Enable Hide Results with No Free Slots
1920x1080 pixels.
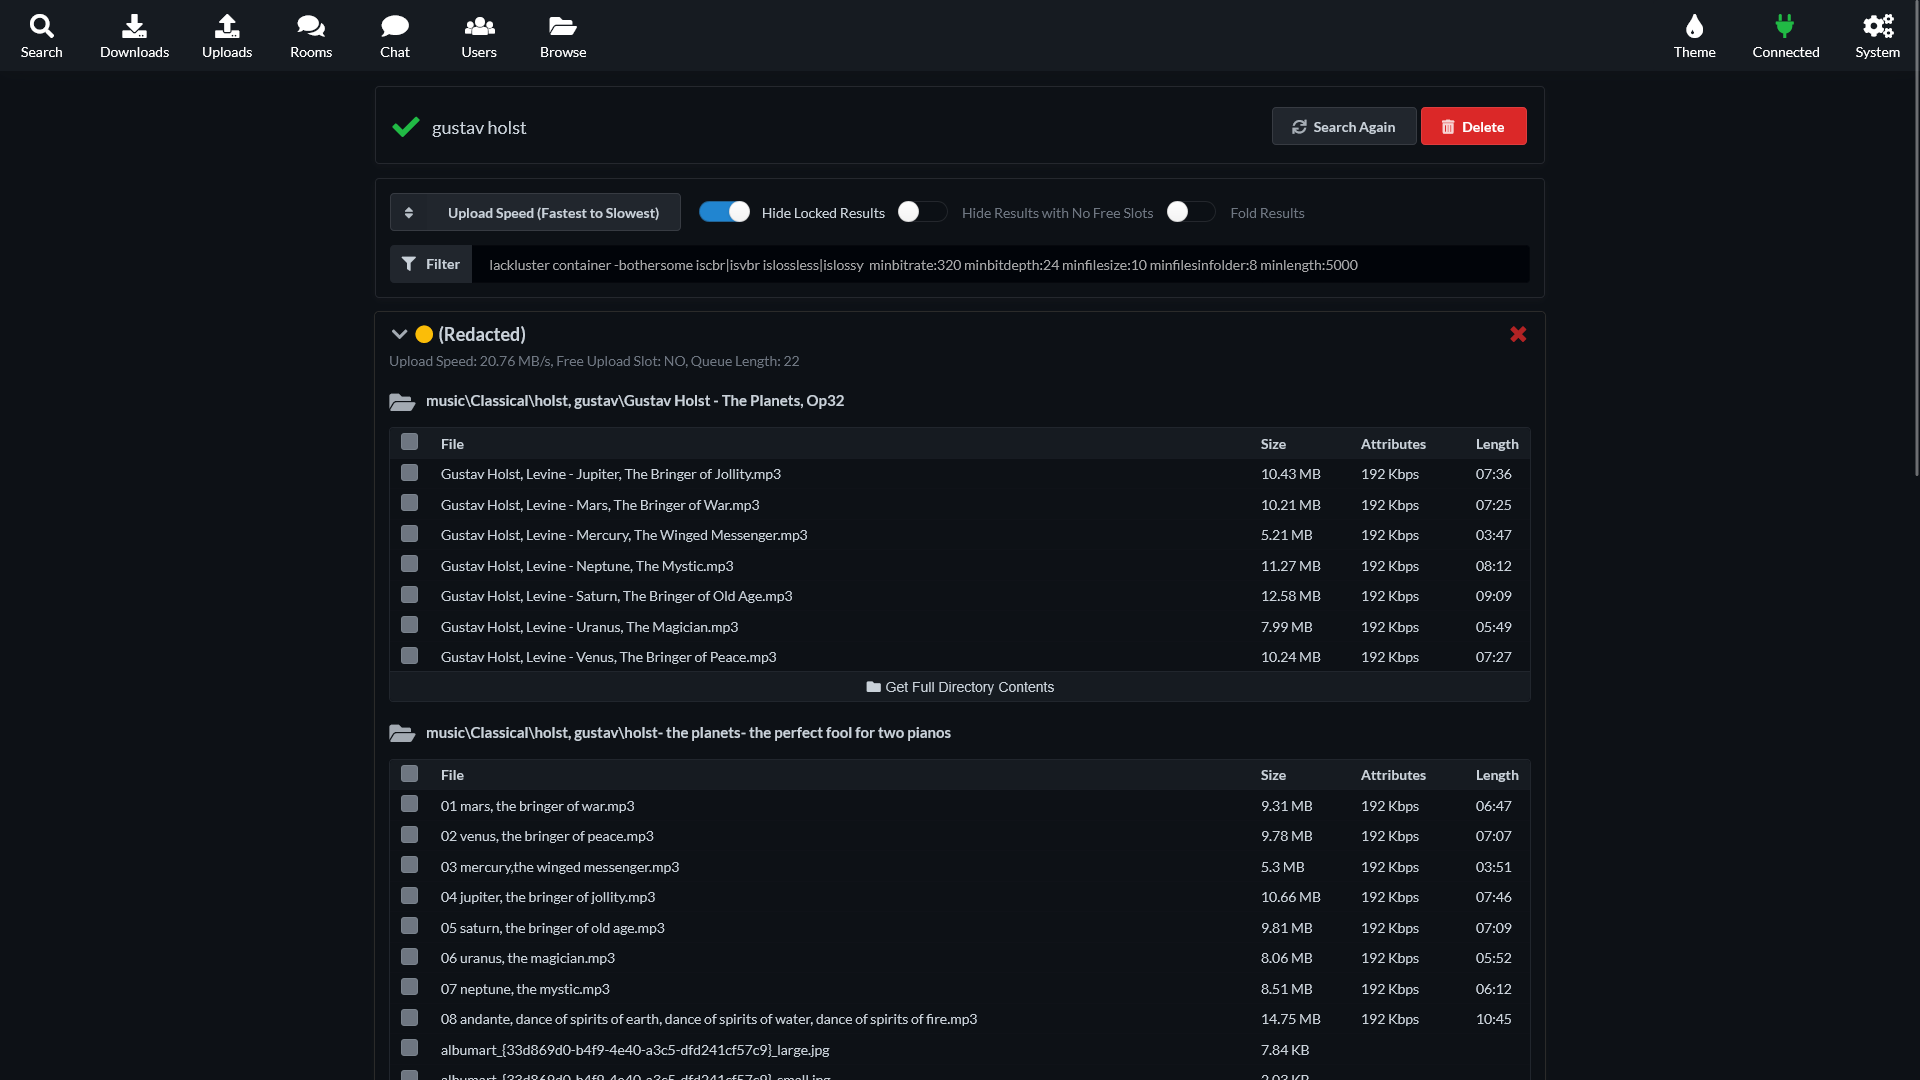922,212
